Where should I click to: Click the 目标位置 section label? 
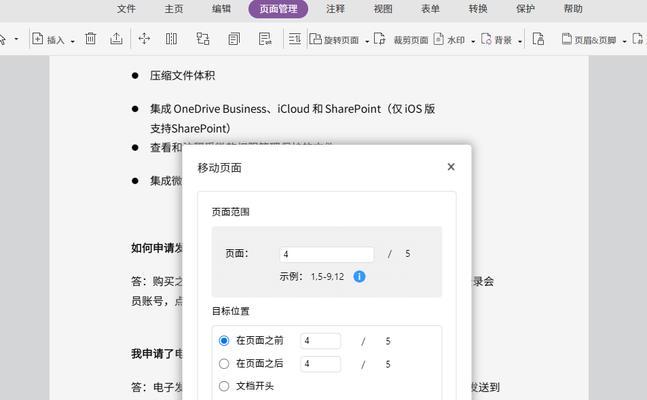click(231, 311)
